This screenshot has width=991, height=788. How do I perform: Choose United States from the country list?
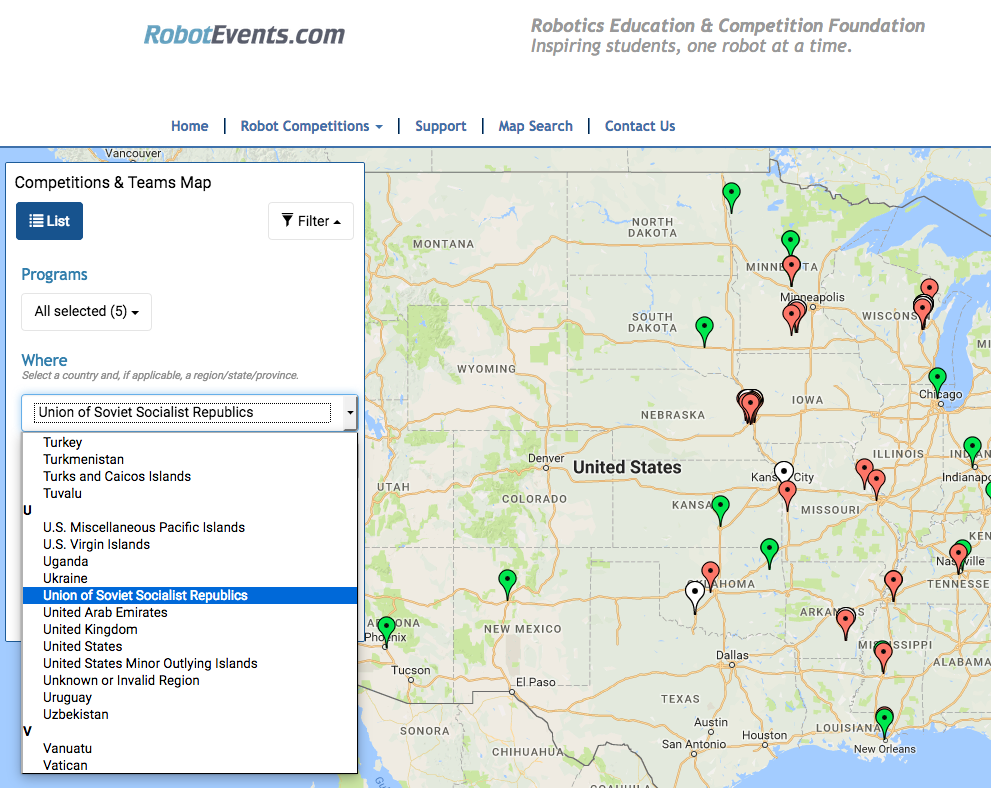pyautogui.click(x=83, y=646)
